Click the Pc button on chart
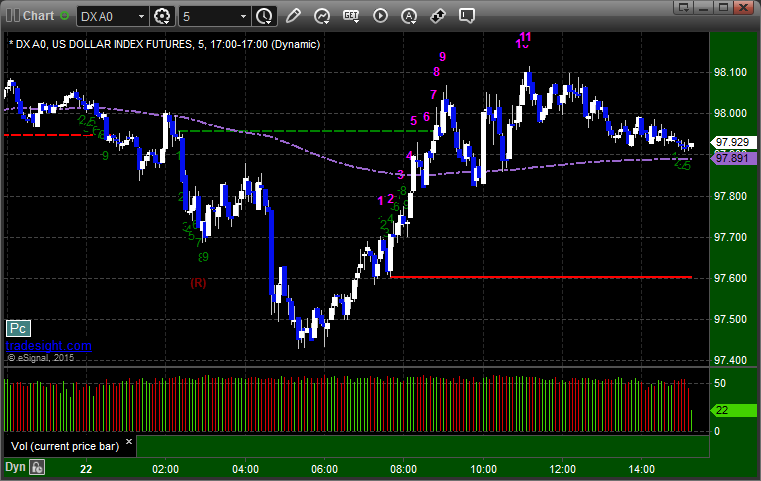Viewport: 761px width, 481px height. [18, 329]
